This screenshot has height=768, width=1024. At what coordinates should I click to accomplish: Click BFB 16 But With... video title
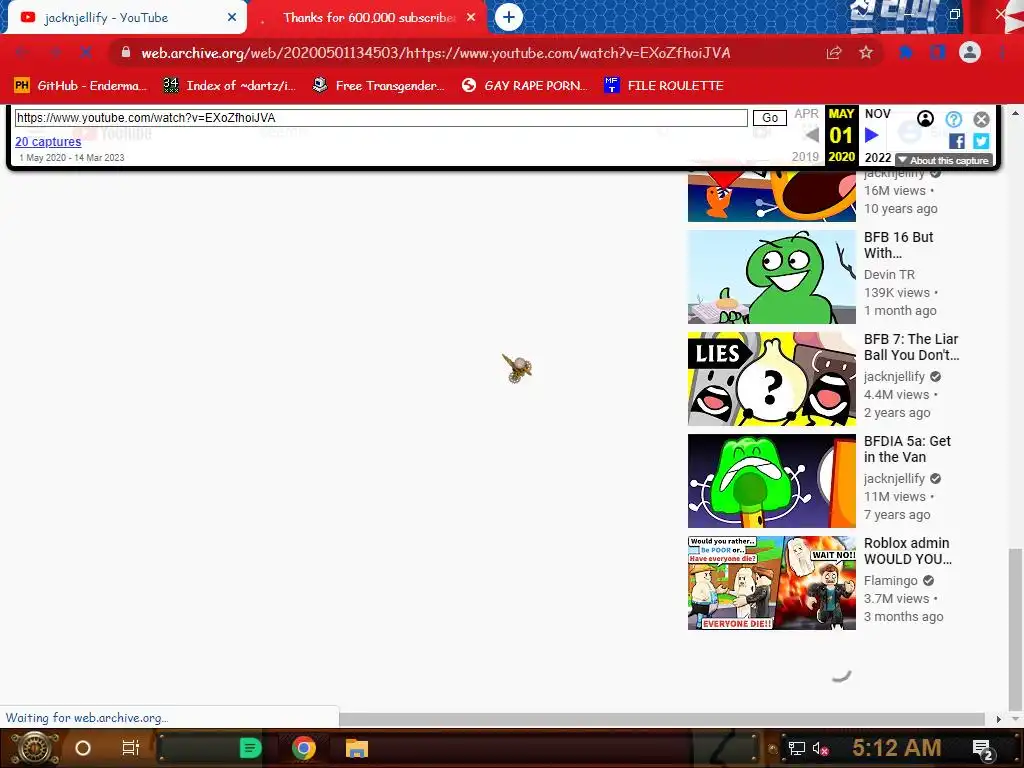(899, 245)
